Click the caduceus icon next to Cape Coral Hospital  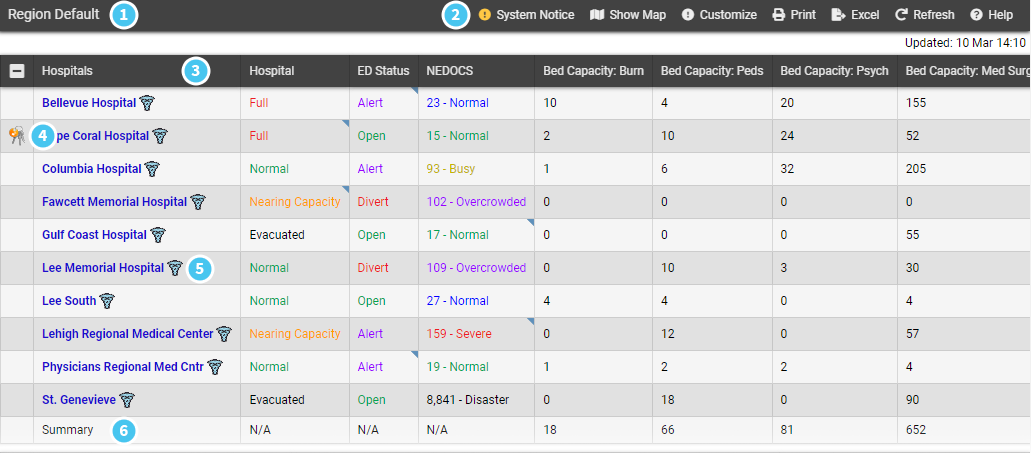coord(160,136)
